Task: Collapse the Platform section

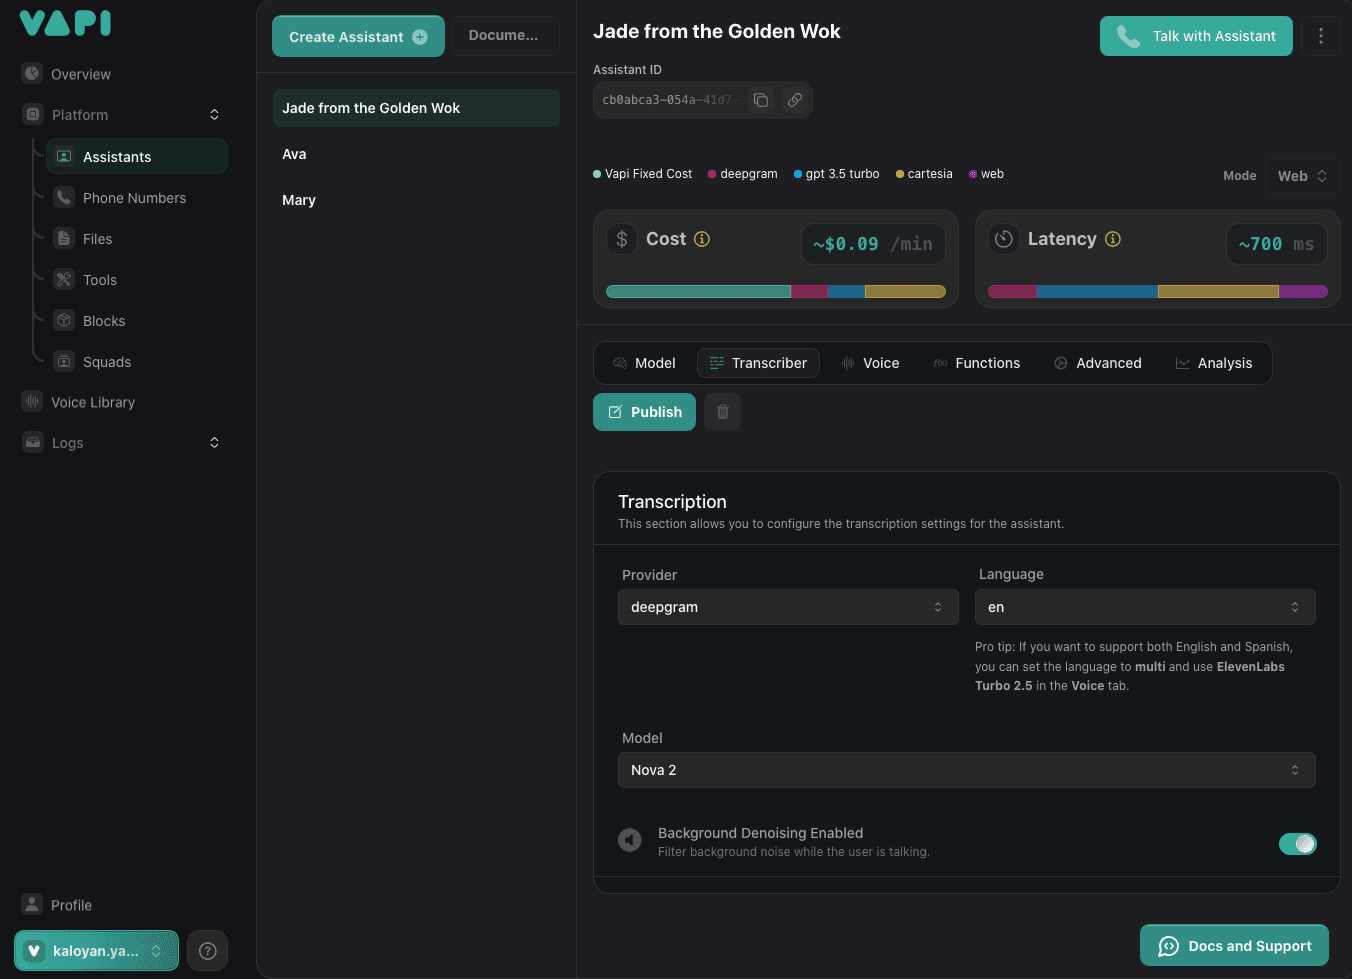Action: pyautogui.click(x=214, y=115)
